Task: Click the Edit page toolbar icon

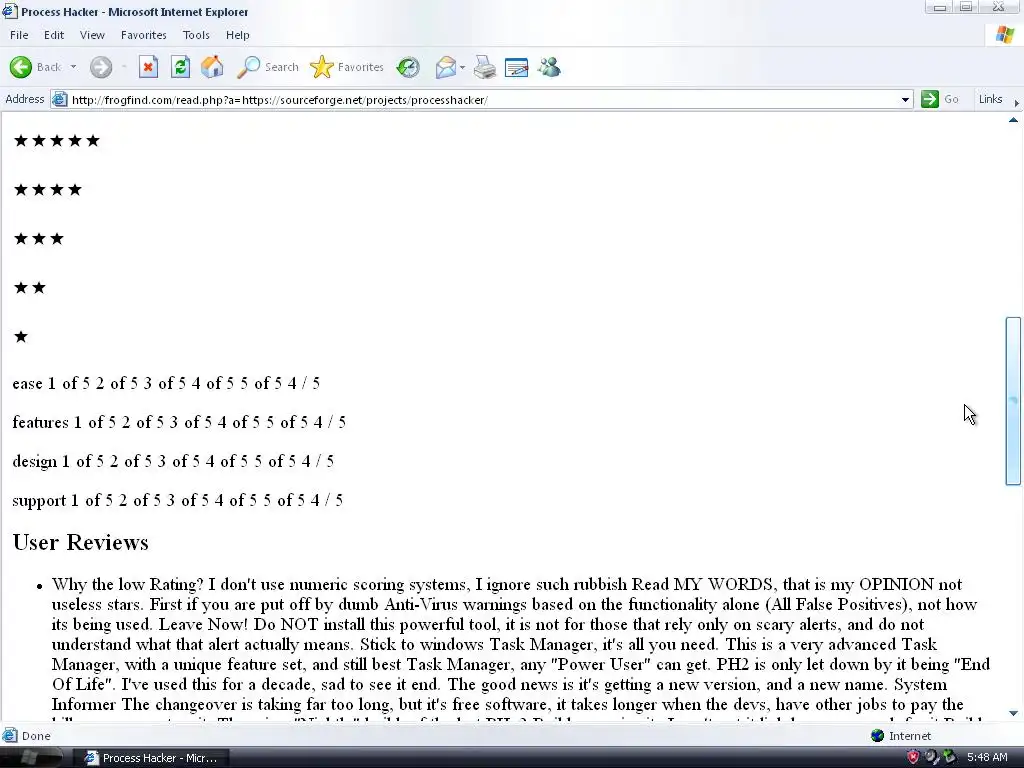Action: pos(517,67)
